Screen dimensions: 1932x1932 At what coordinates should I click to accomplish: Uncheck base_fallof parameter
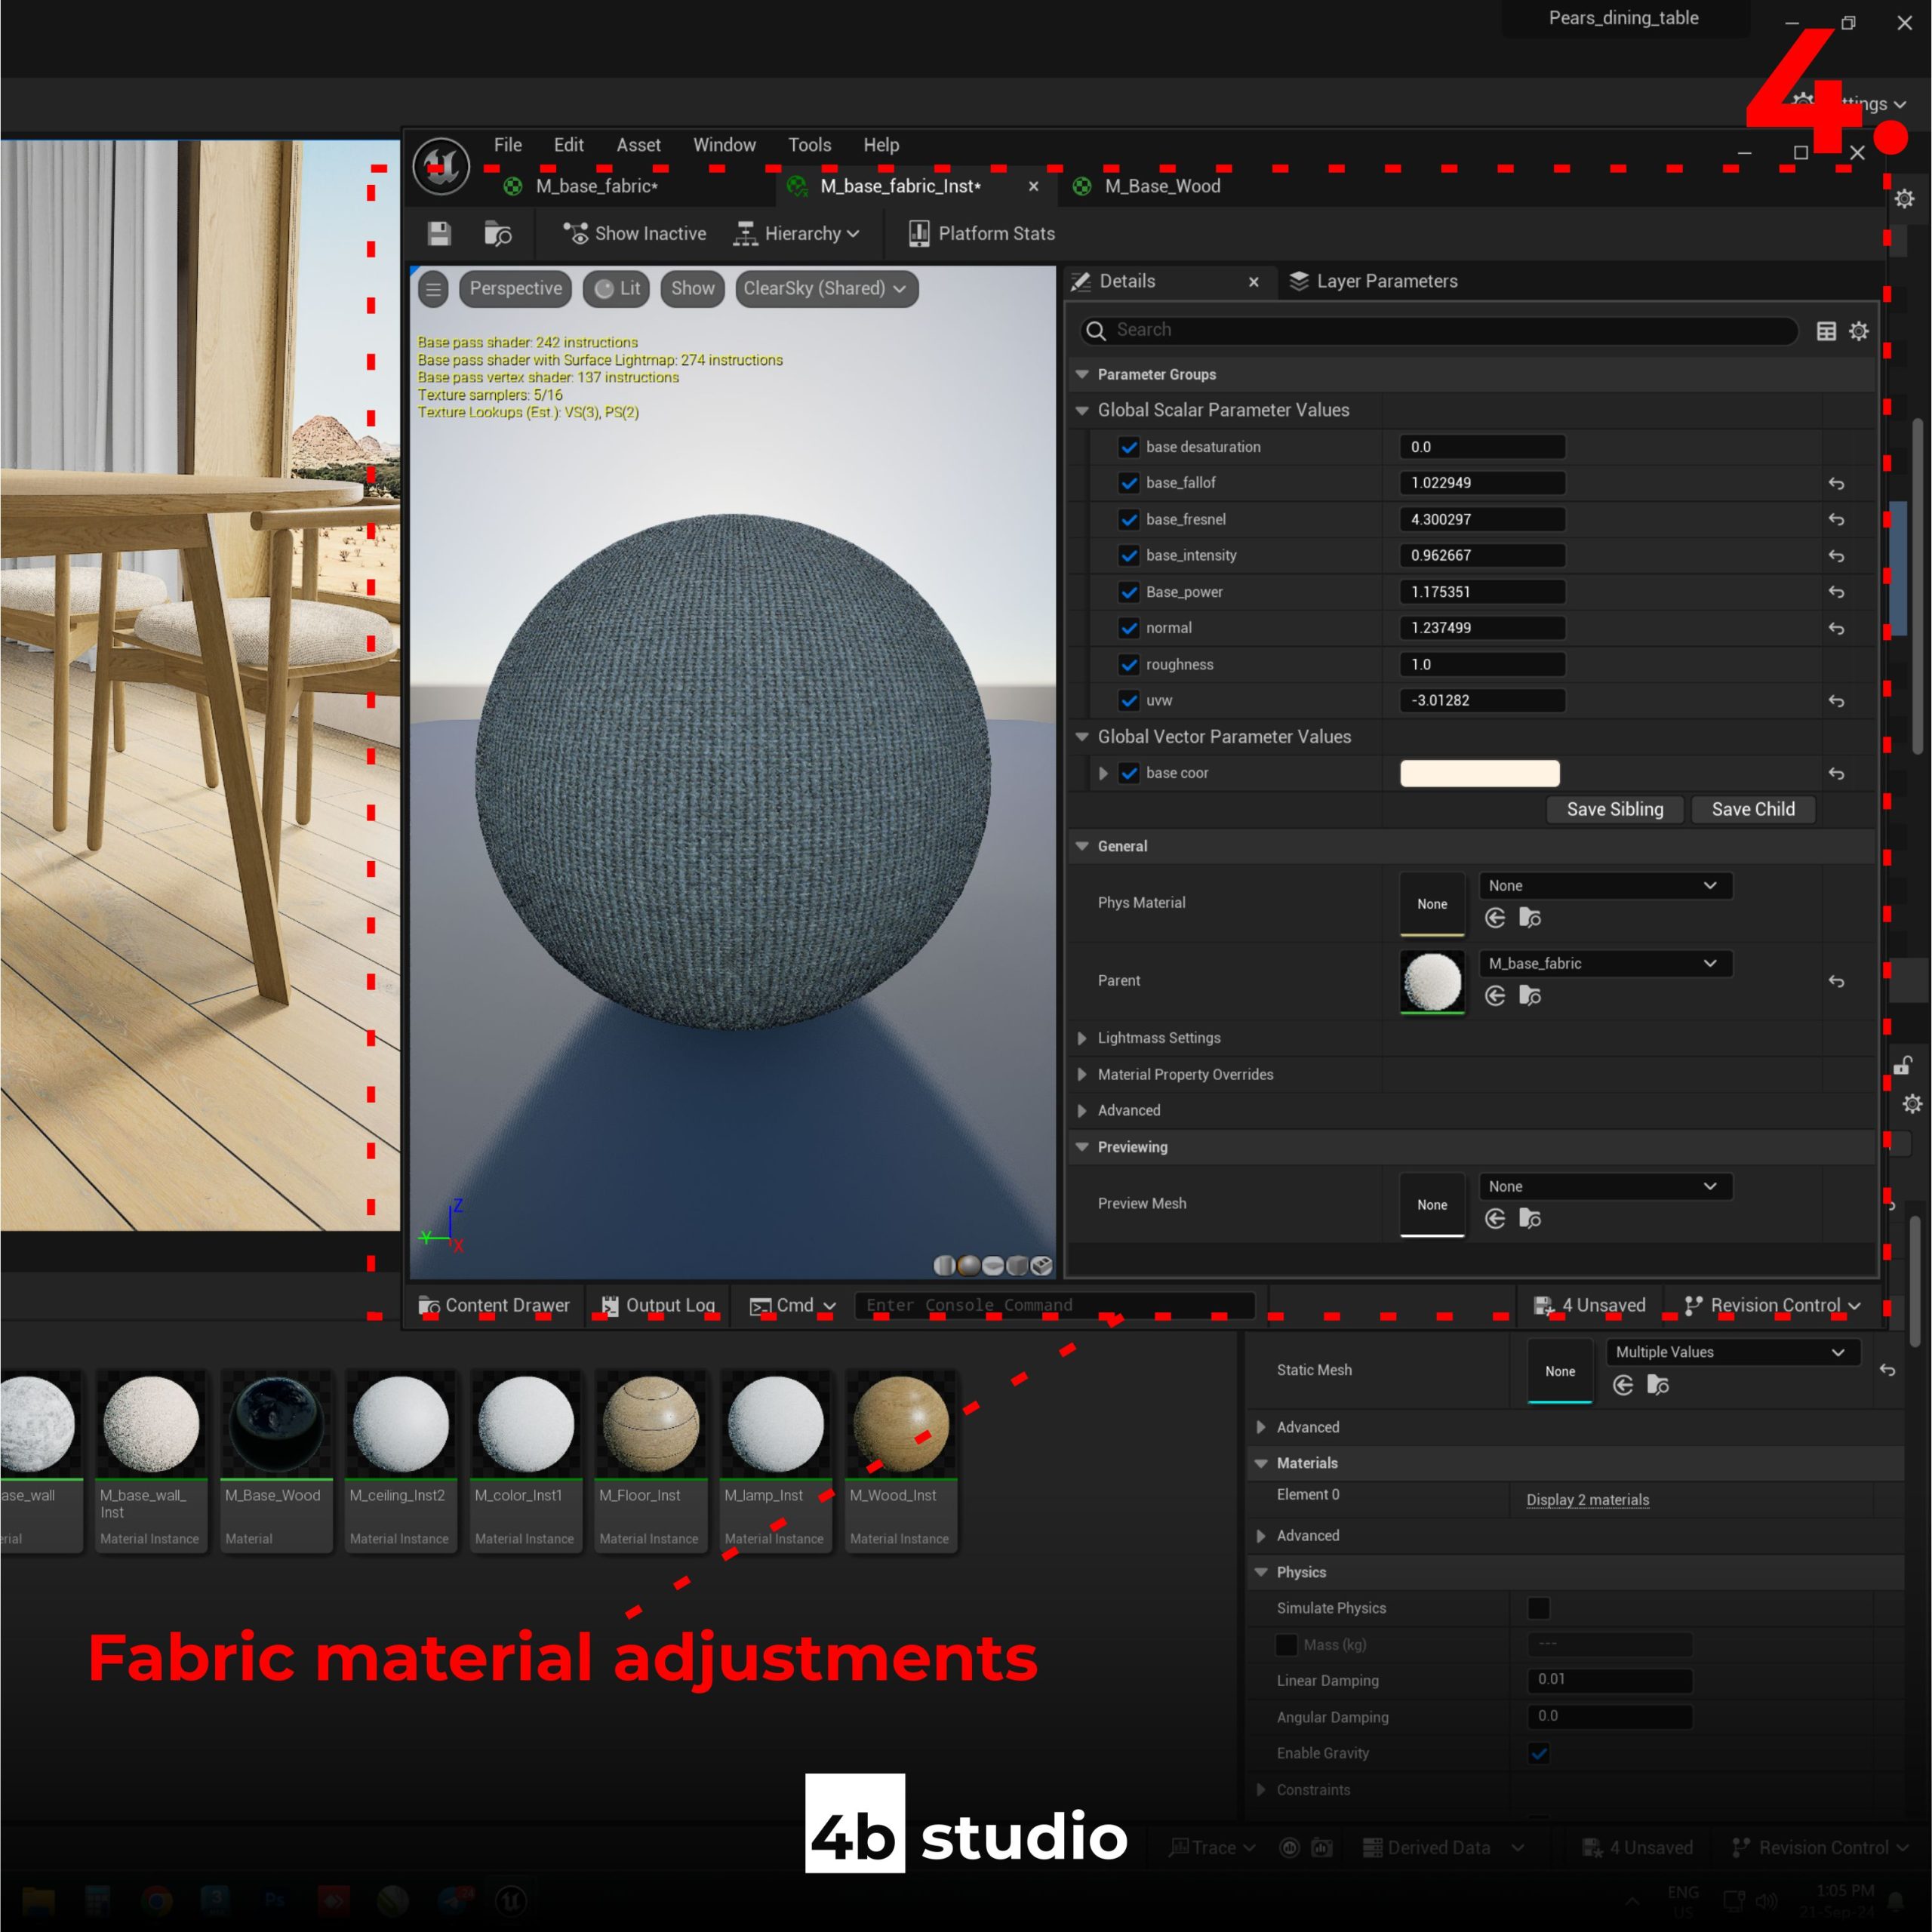(1129, 483)
